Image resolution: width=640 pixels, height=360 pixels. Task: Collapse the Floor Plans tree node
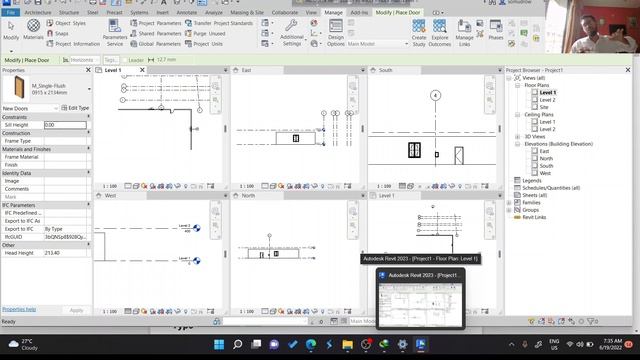tap(517, 85)
